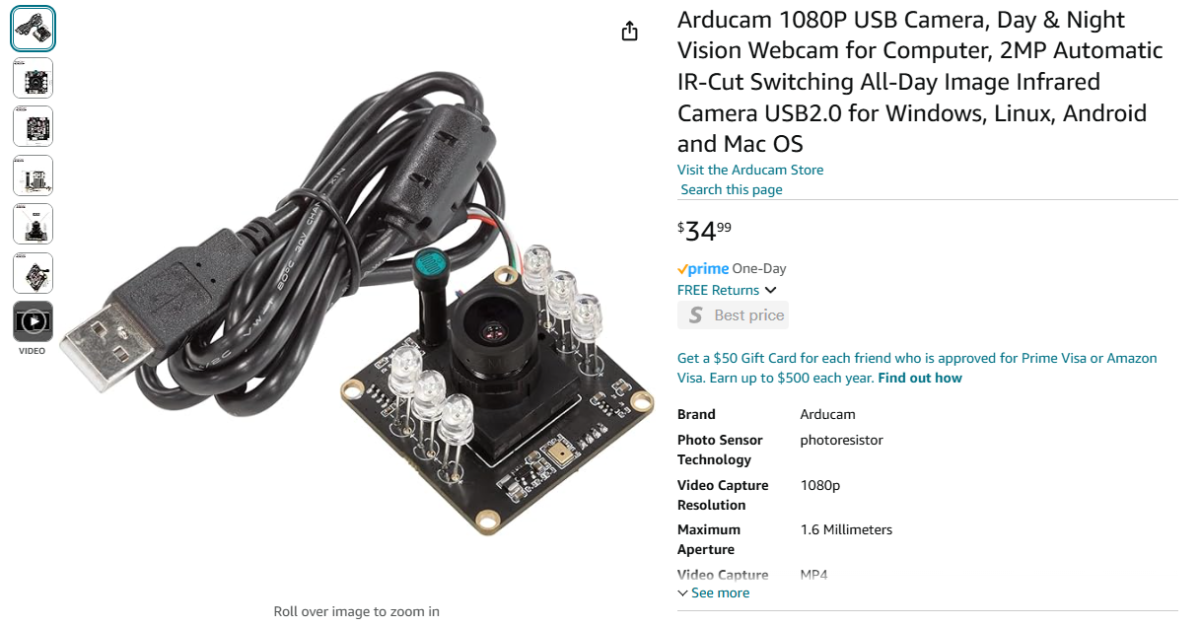The height and width of the screenshot is (627, 1200).
Task: Expand the FREE Returns dropdown chevron
Action: point(770,290)
